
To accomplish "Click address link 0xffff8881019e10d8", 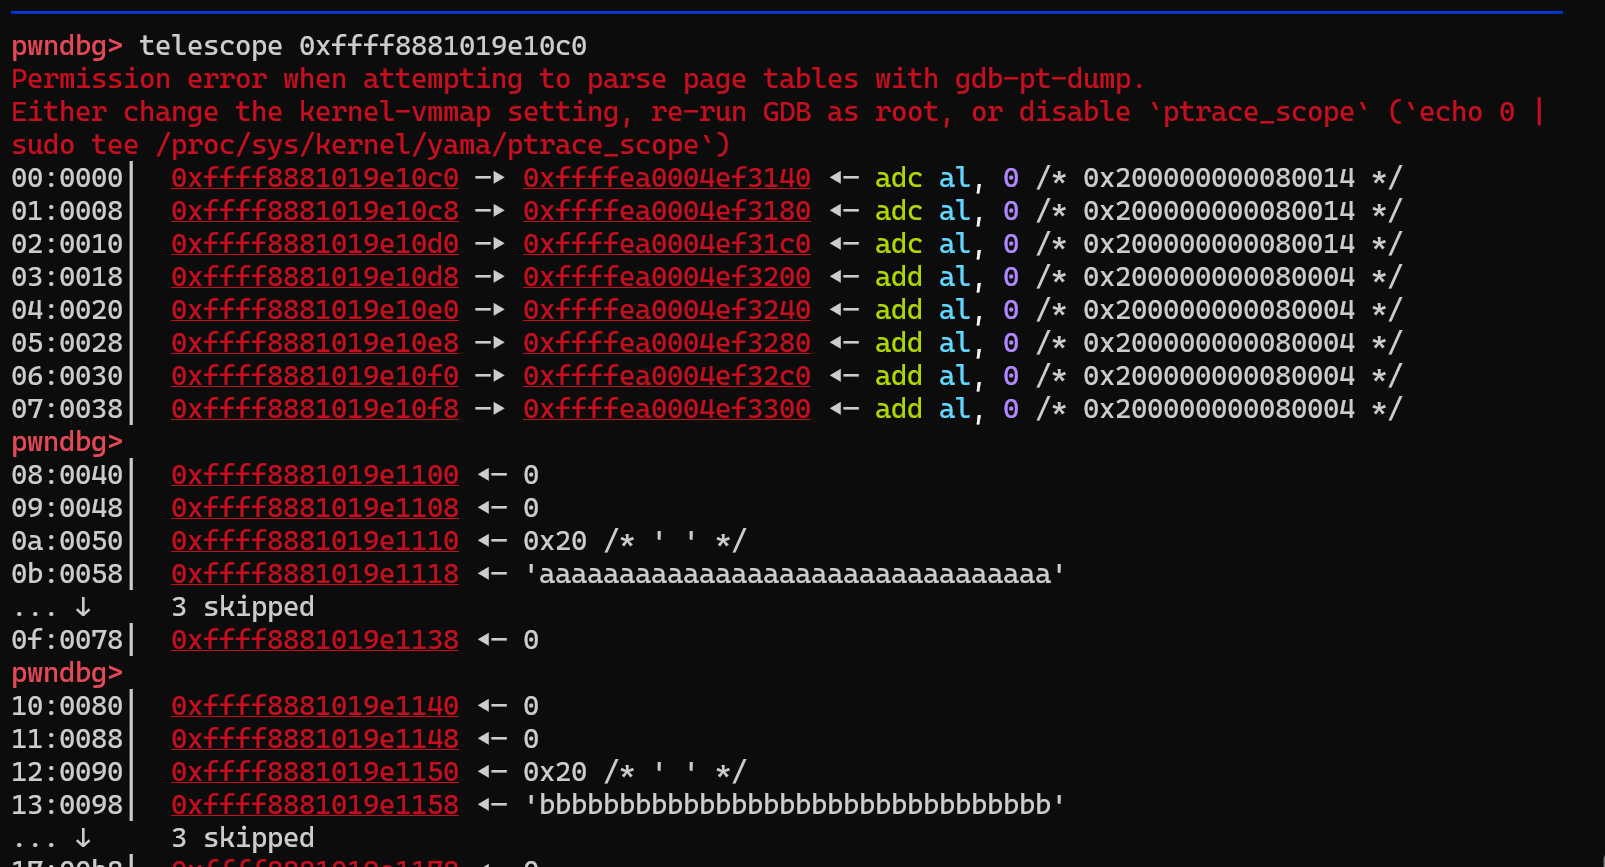I will [x=315, y=277].
